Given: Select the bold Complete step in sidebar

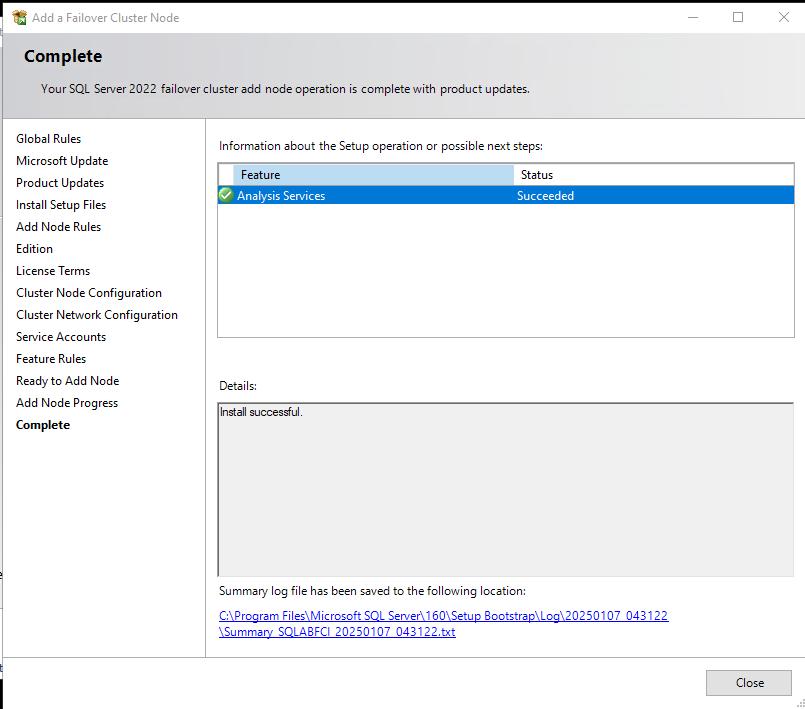Looking at the screenshot, I should [x=43, y=425].
